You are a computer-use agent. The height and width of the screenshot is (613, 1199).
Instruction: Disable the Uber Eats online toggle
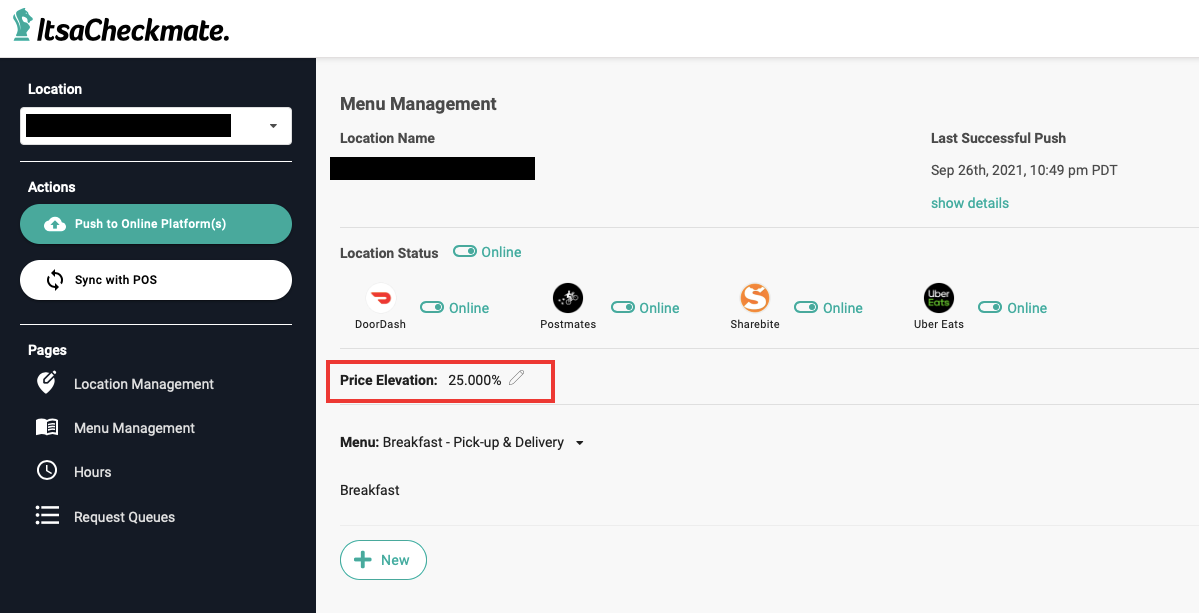(990, 308)
